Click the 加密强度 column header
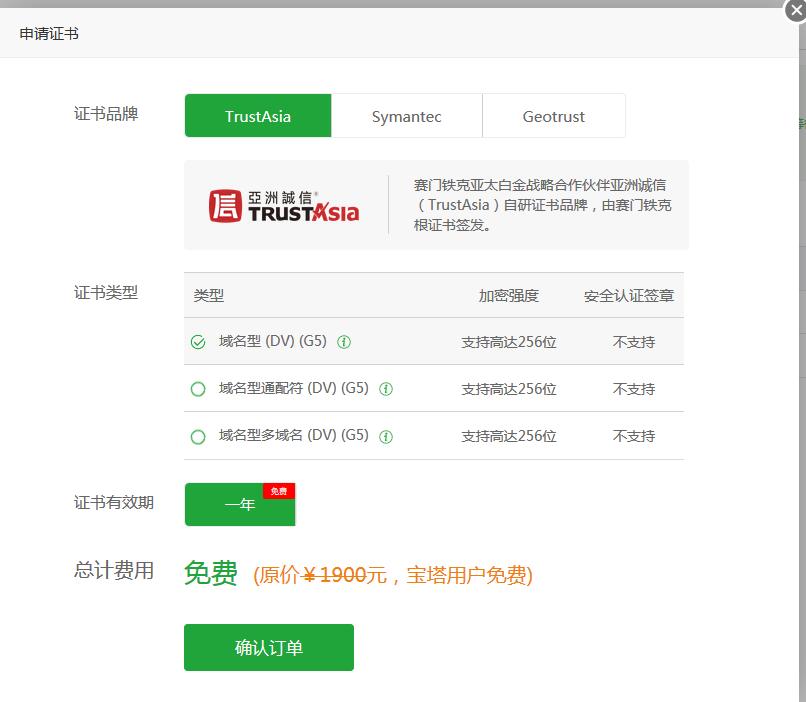The height and width of the screenshot is (702, 806). pos(509,295)
